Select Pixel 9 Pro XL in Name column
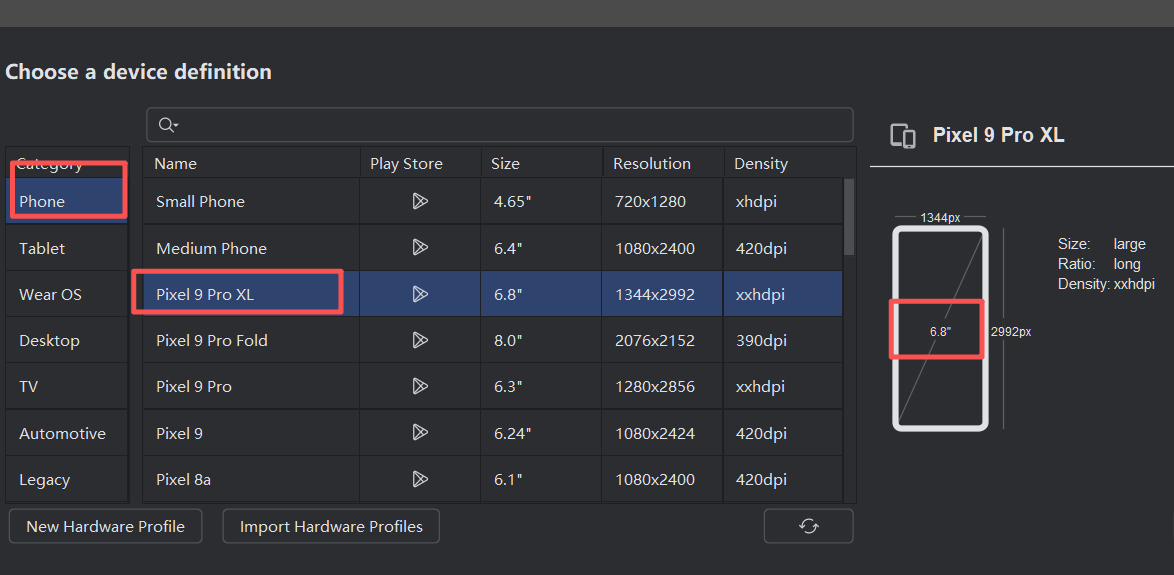Screen dimensions: 1174x575 [251, 294]
